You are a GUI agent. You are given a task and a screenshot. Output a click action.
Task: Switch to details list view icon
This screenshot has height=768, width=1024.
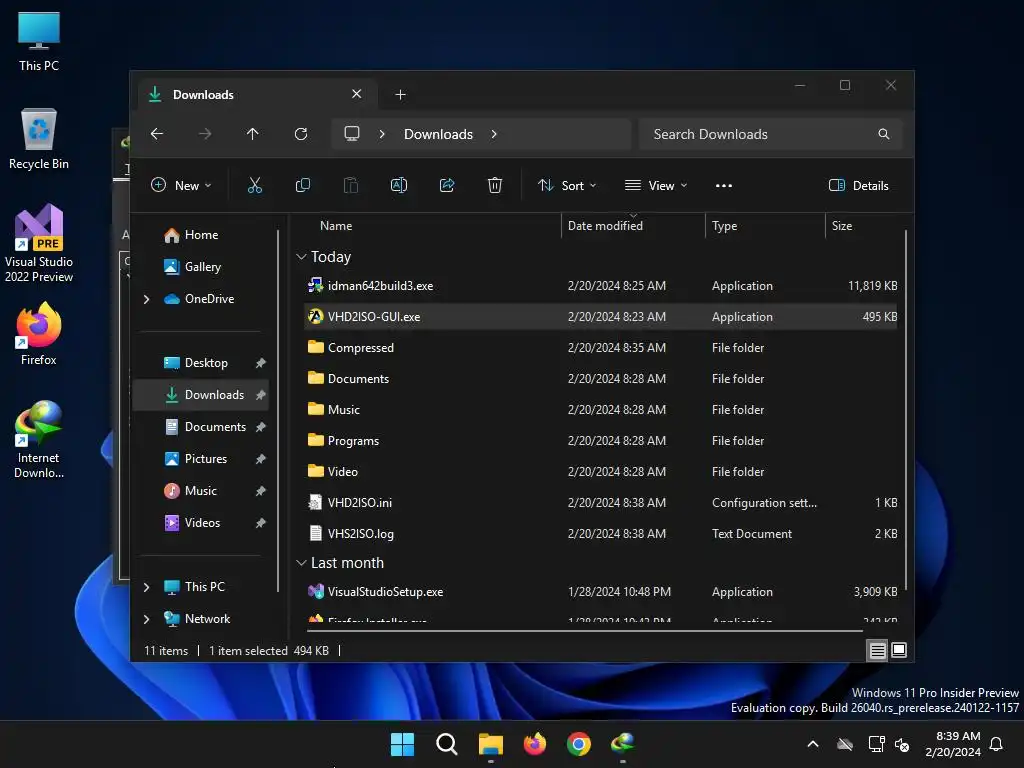877,650
